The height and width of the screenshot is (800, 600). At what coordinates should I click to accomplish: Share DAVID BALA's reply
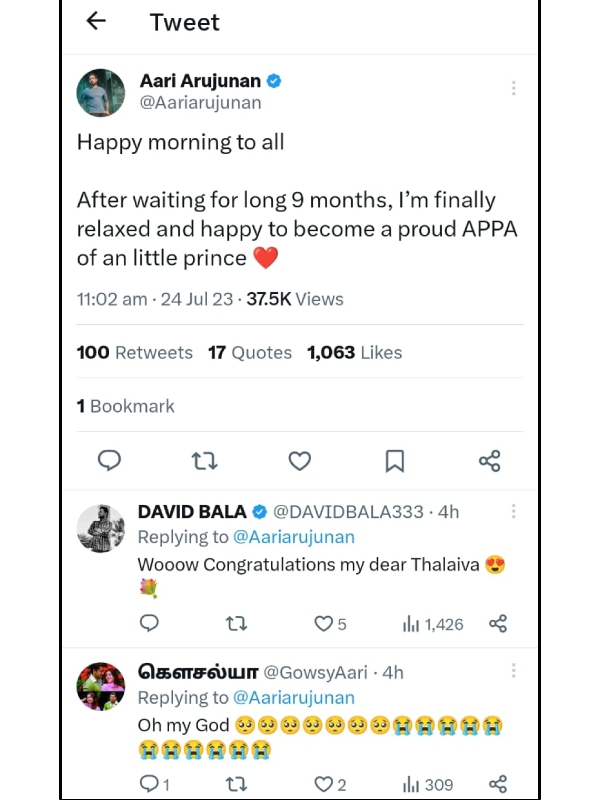pos(498,624)
